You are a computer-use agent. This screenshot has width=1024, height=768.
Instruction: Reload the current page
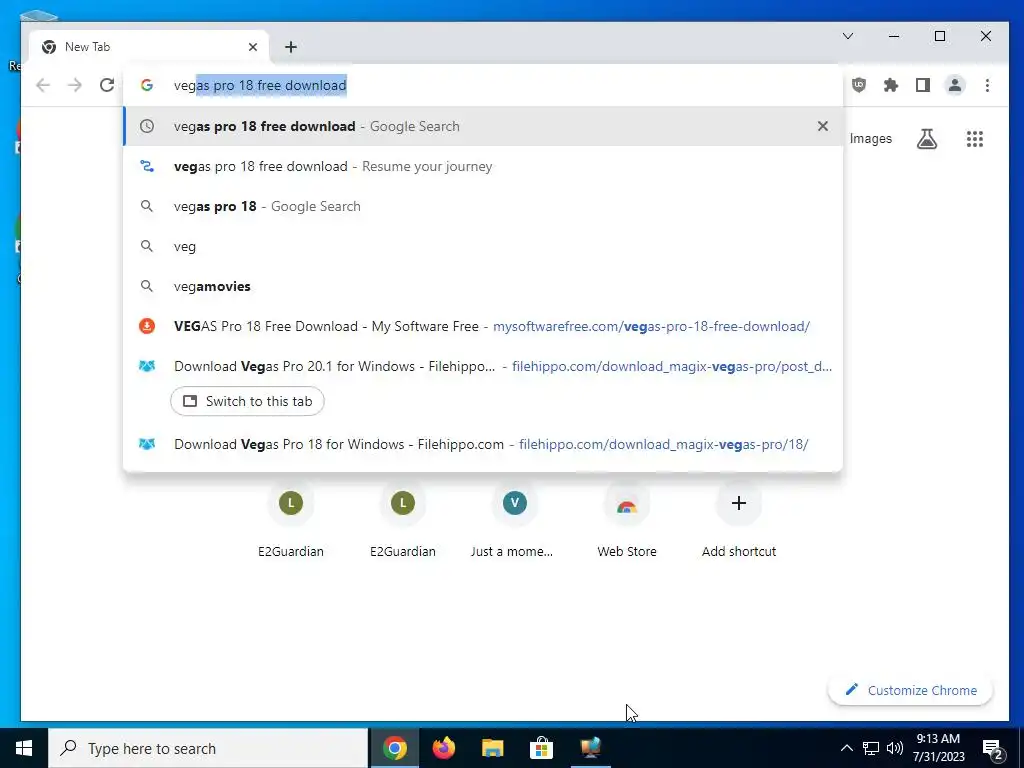pos(107,85)
